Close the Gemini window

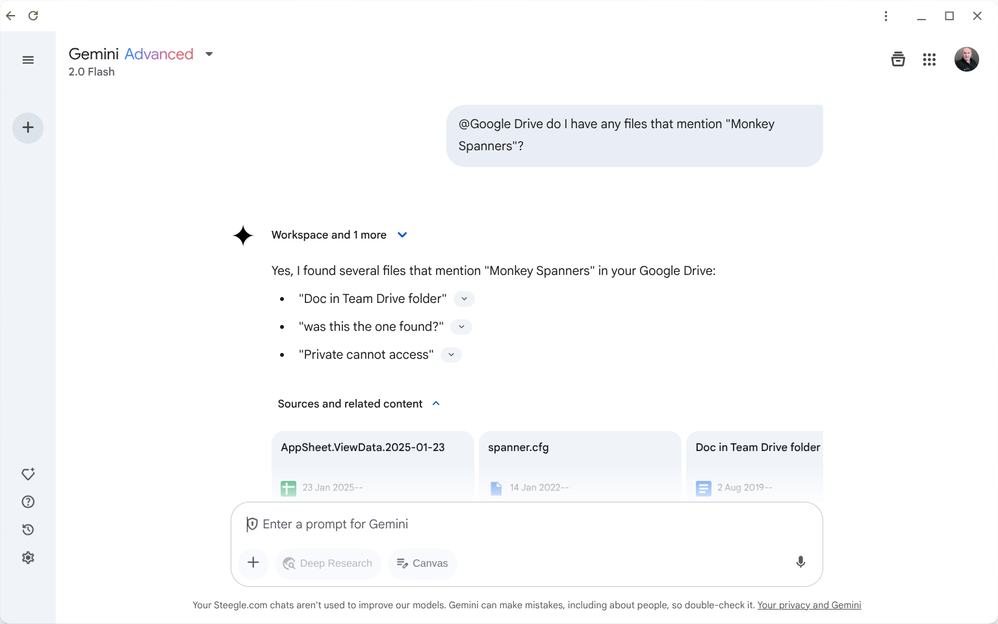977,16
